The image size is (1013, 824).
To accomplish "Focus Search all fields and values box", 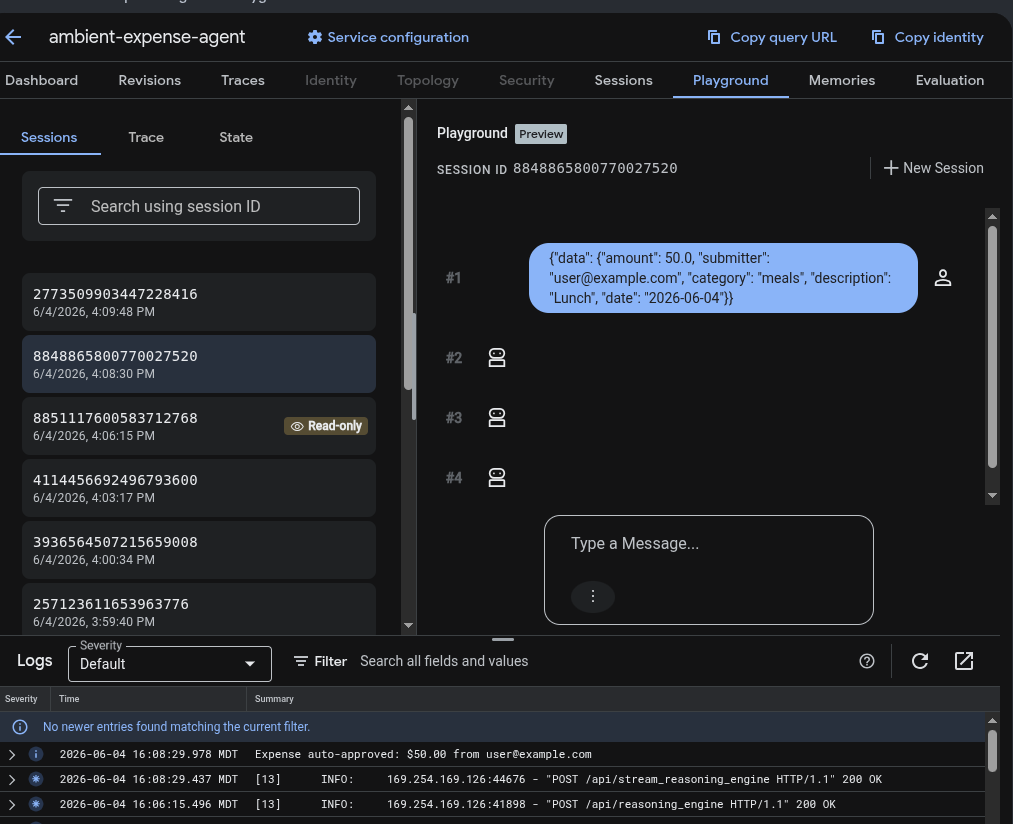I will (444, 661).
